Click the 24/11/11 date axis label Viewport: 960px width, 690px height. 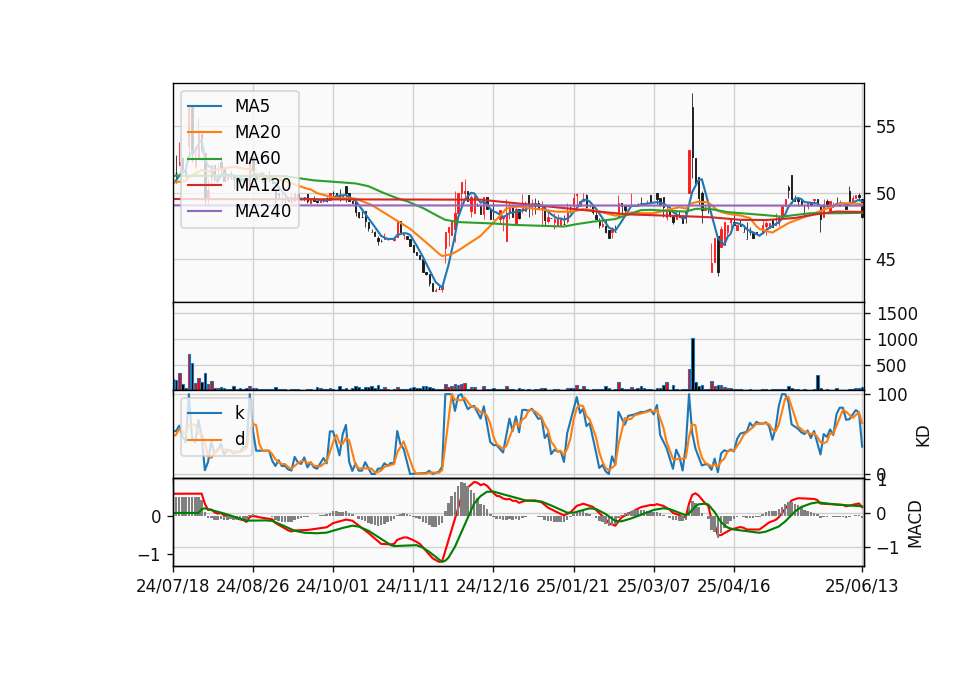click(x=413, y=586)
